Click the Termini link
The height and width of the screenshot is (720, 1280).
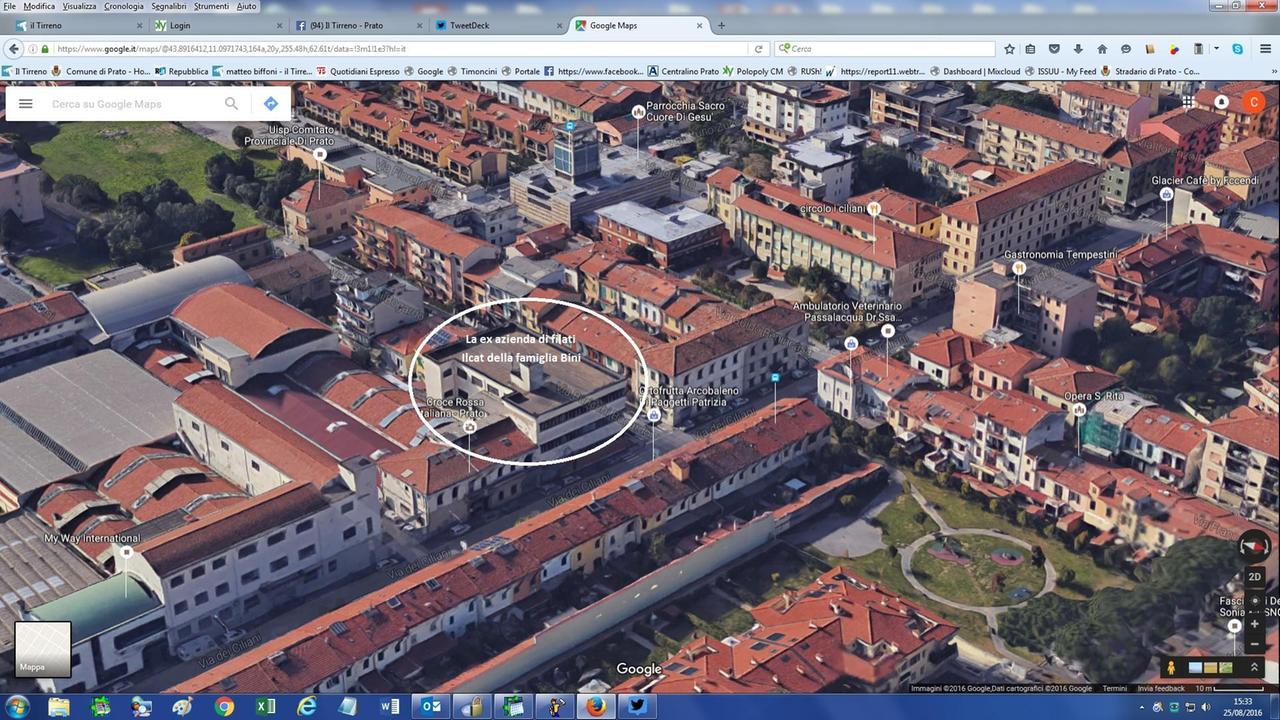[x=1114, y=688]
